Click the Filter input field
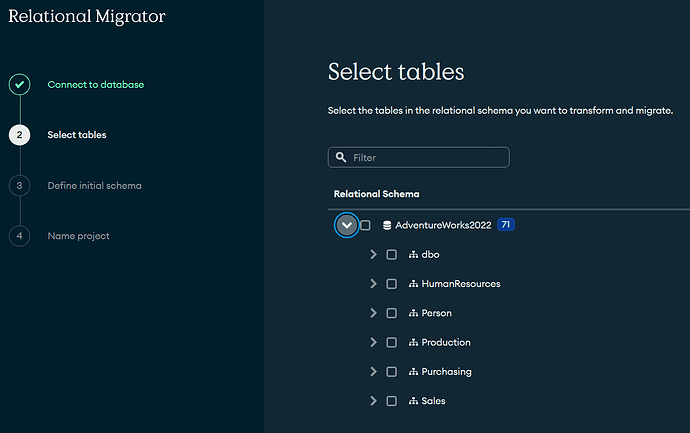This screenshot has width=690, height=433. [427, 158]
